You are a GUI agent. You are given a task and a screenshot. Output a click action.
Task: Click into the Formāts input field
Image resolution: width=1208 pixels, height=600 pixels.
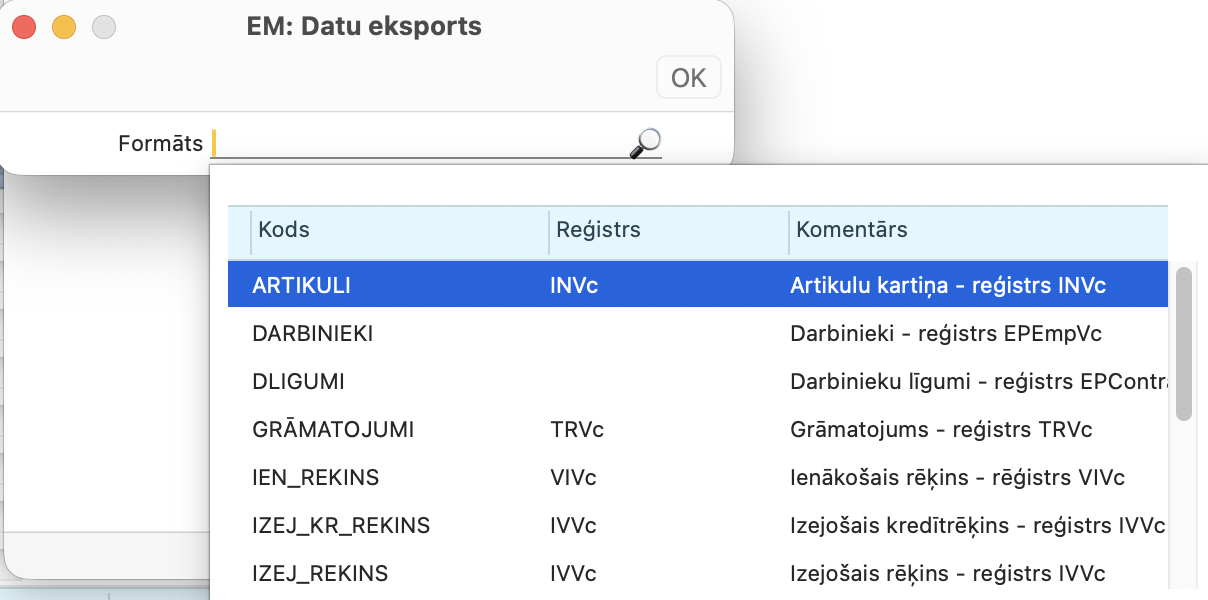(x=420, y=144)
